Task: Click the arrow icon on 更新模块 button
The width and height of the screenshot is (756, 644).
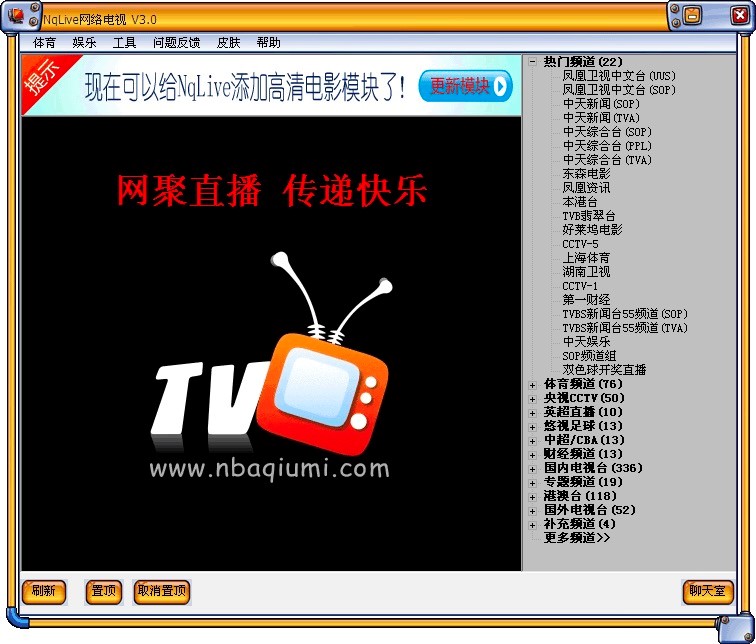Action: [500, 86]
